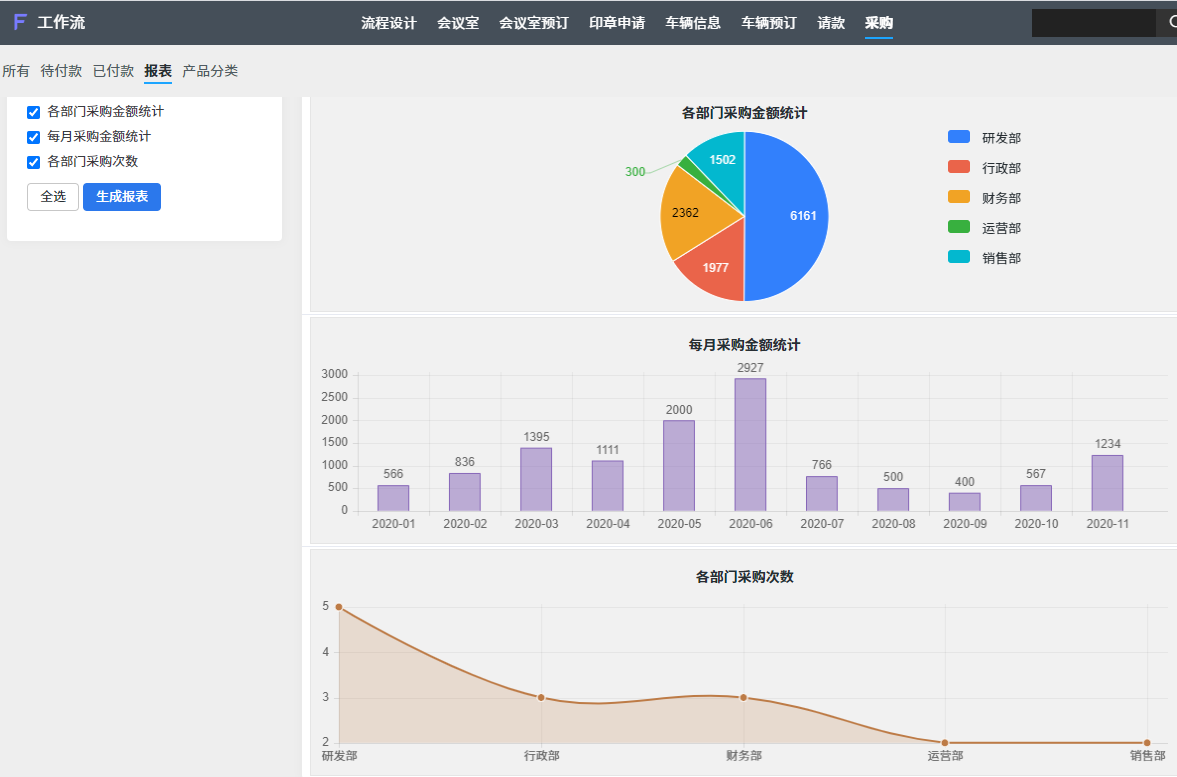Click the 2020-06 bar in monthly chart

(x=750, y=445)
